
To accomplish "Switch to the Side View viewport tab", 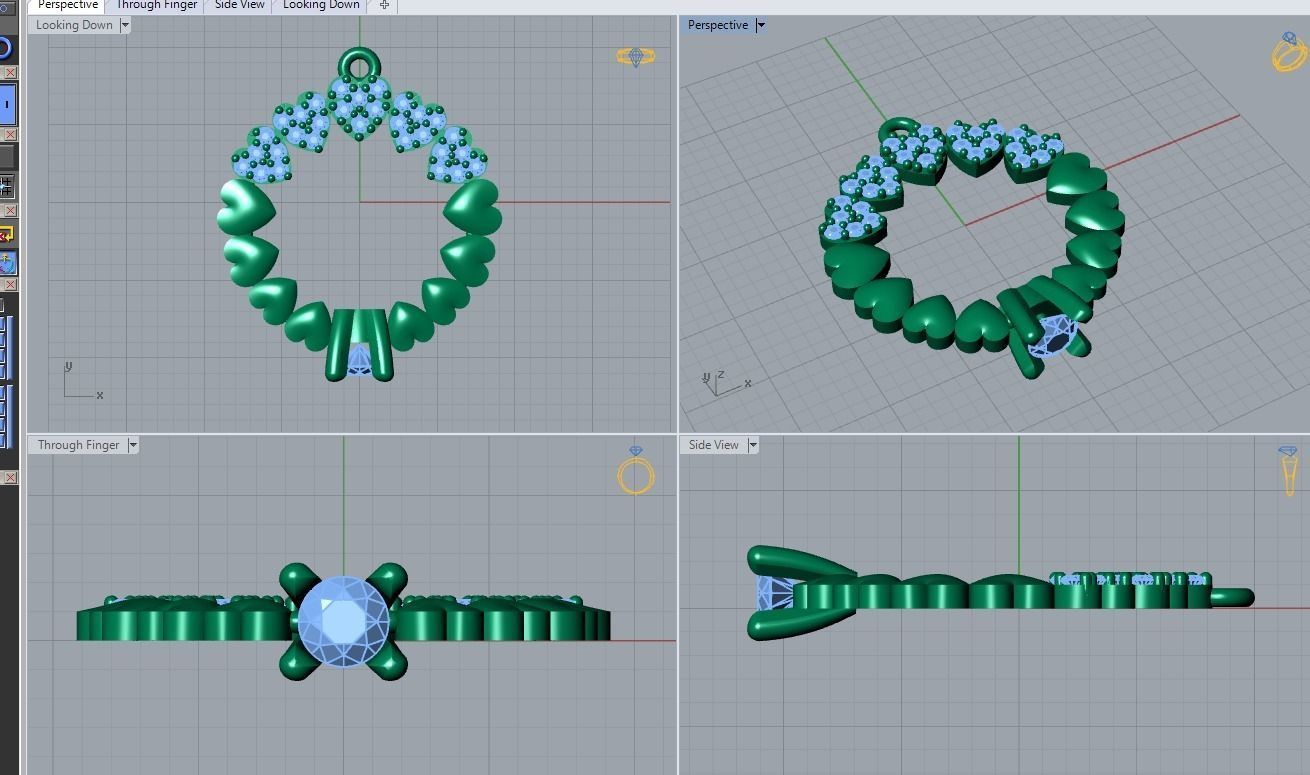I will 240,5.
